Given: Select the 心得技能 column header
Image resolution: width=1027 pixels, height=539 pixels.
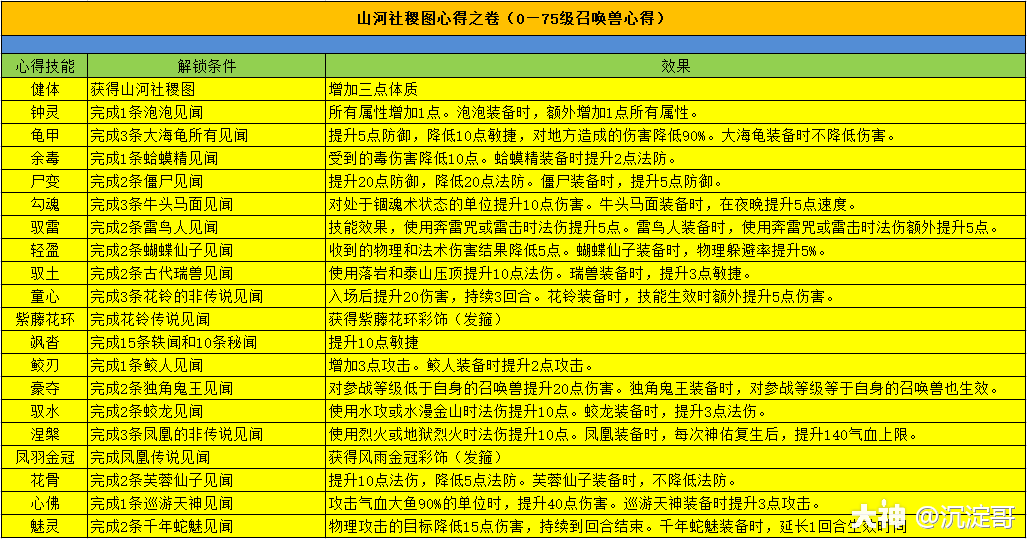Looking at the screenshot, I should click(x=45, y=66).
